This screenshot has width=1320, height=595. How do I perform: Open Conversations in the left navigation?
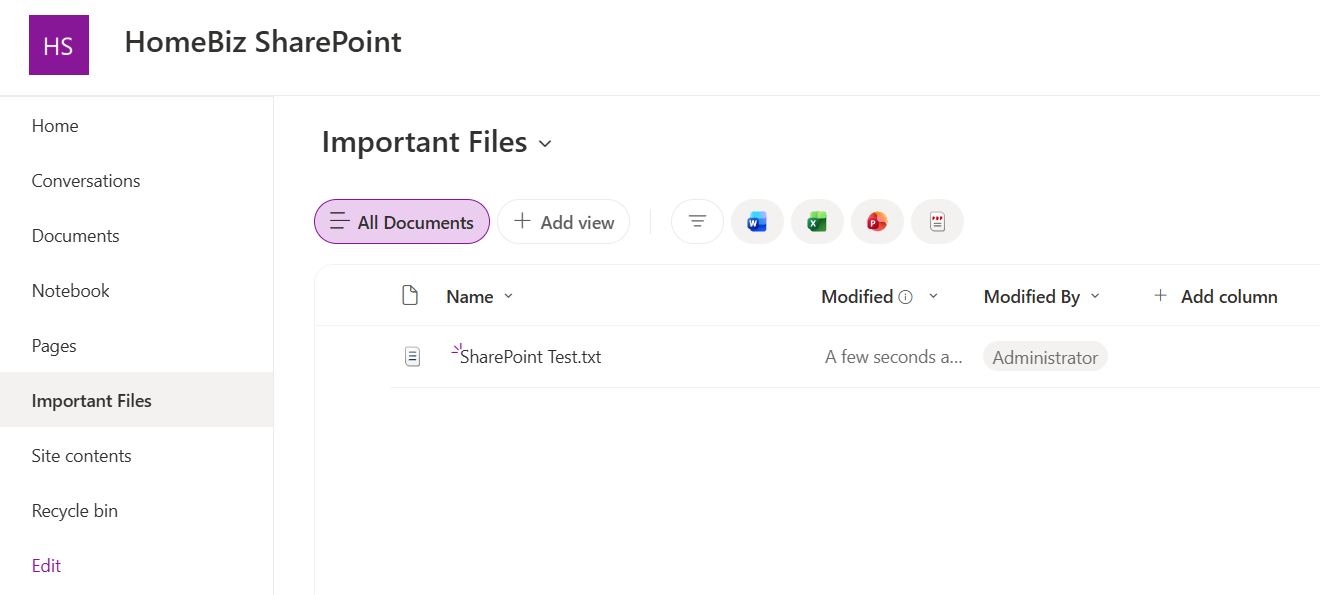pos(86,181)
